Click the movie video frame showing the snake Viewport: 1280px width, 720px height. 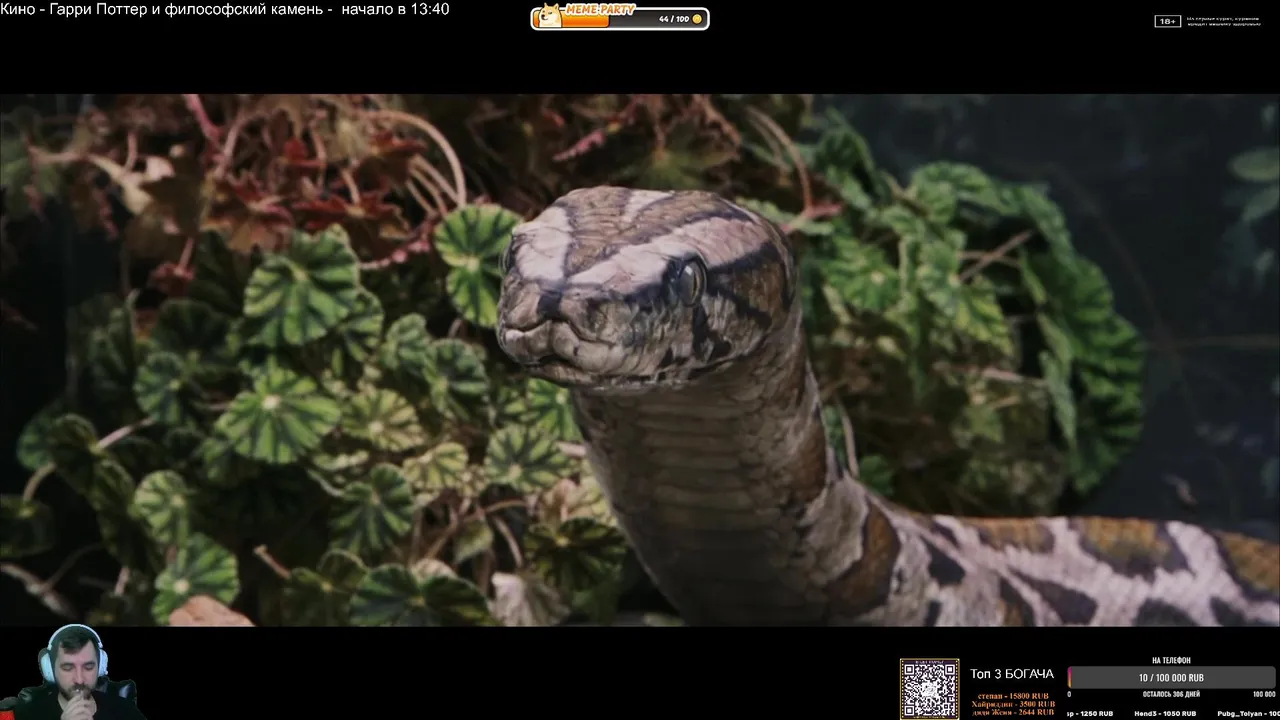pos(640,360)
